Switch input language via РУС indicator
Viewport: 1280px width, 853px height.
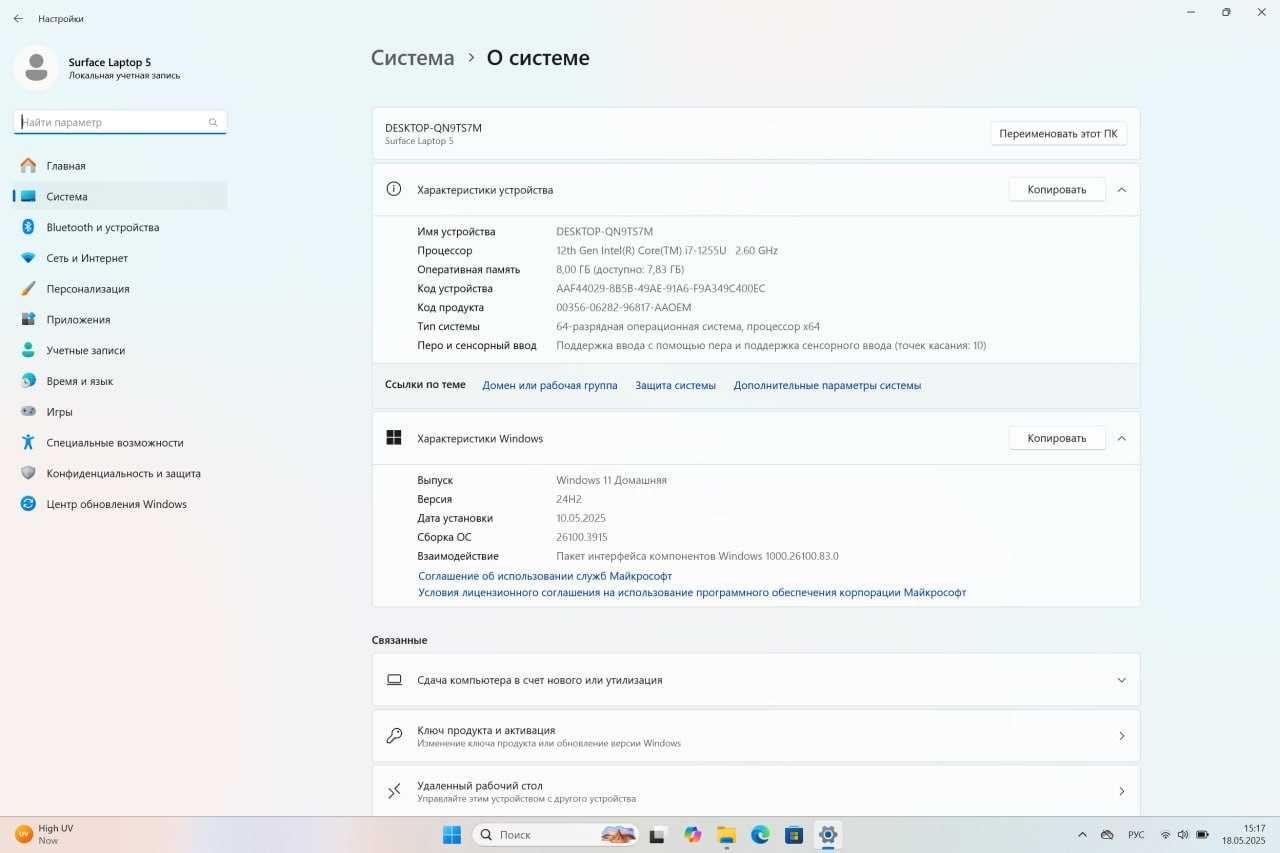point(1136,834)
